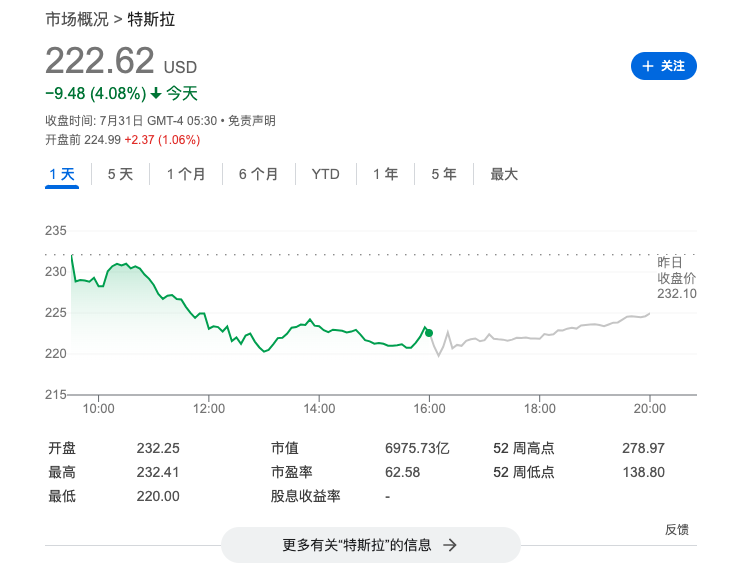Click the green closing-price dot on chart

pos(429,333)
